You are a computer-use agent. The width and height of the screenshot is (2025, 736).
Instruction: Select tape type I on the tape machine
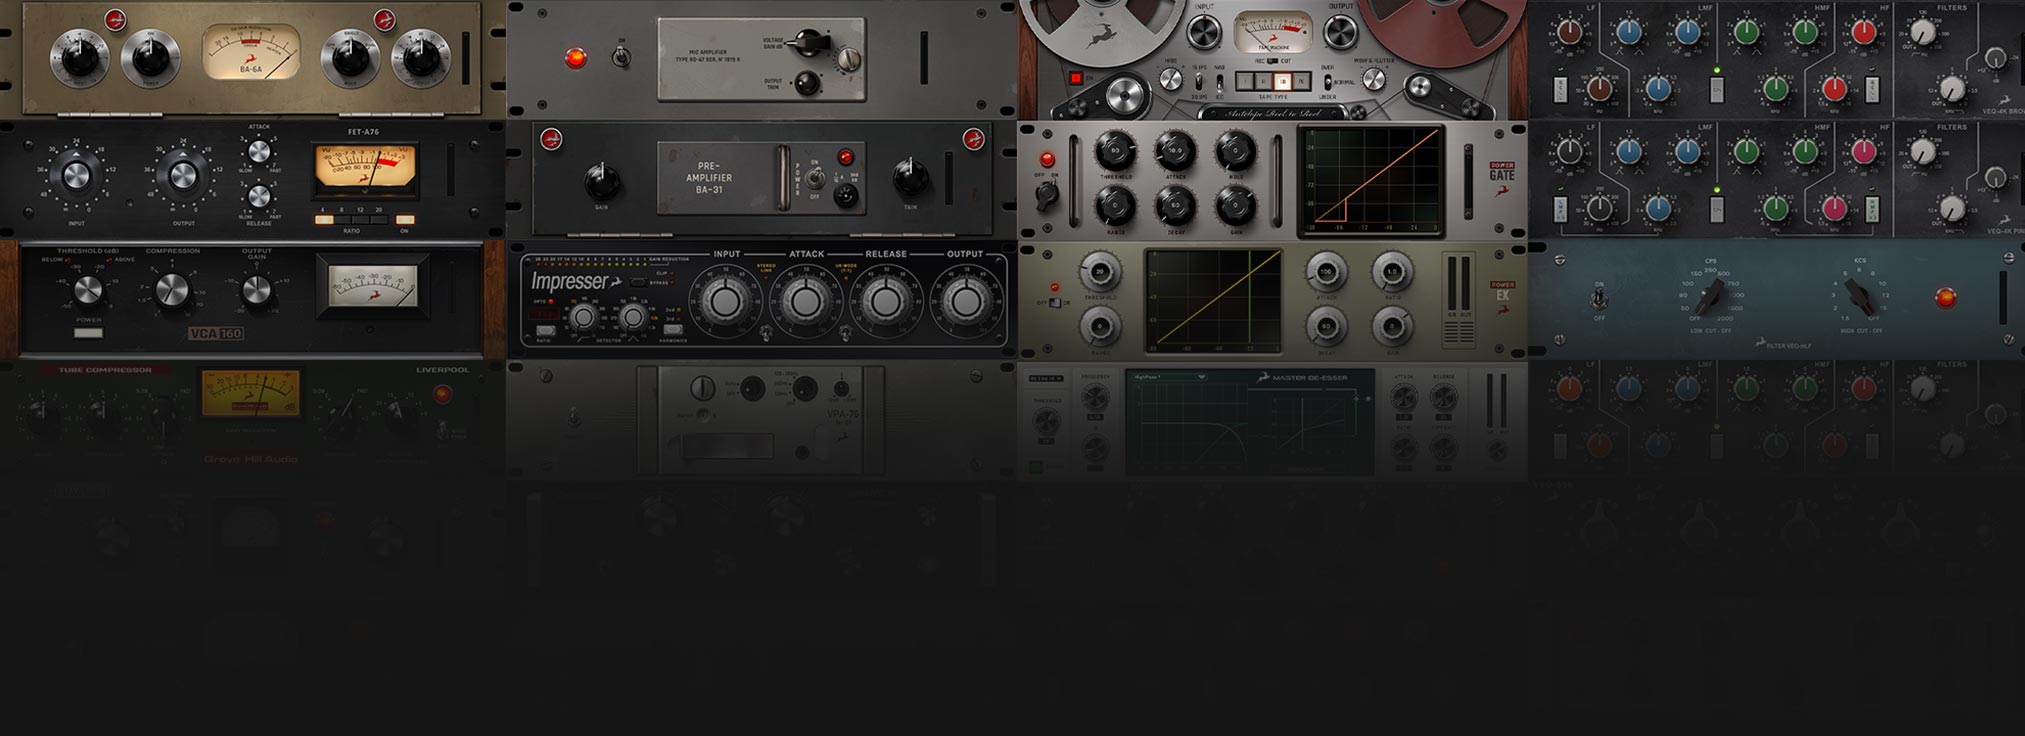pos(1245,82)
